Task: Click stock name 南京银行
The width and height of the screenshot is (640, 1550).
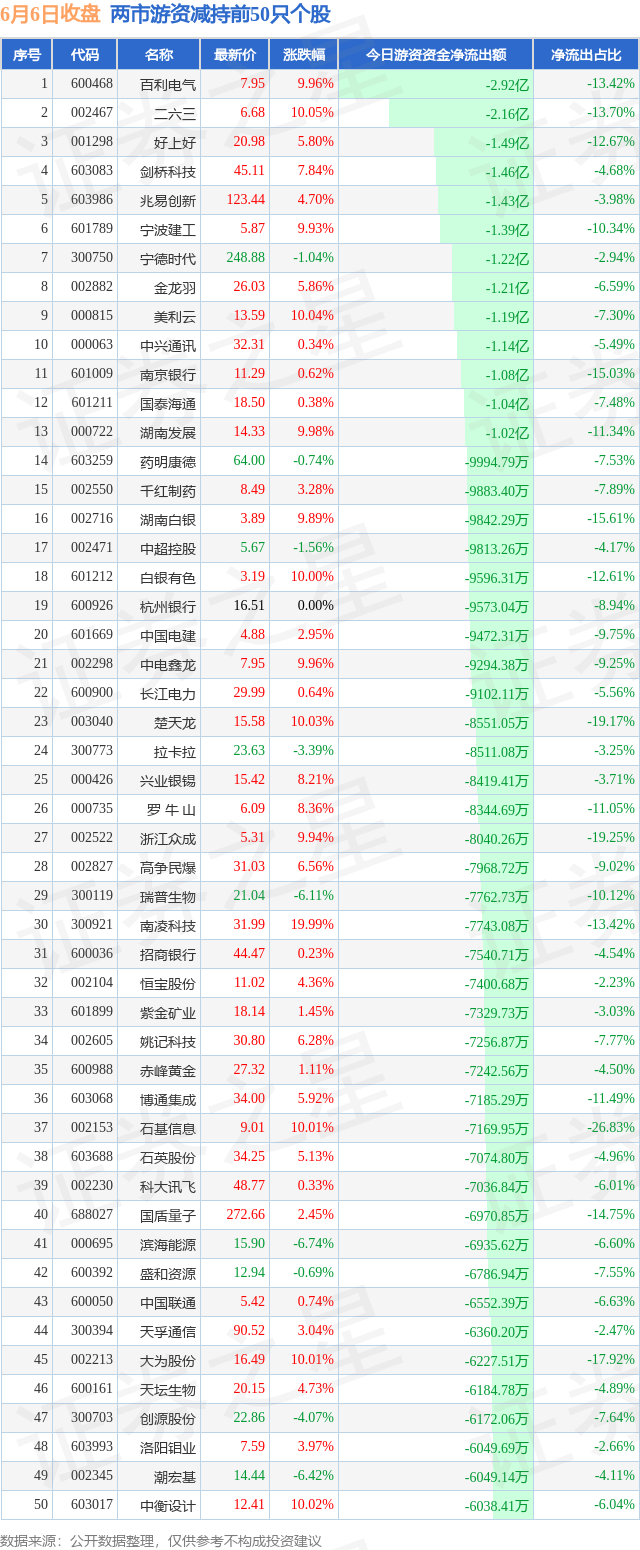Action: pyautogui.click(x=168, y=374)
